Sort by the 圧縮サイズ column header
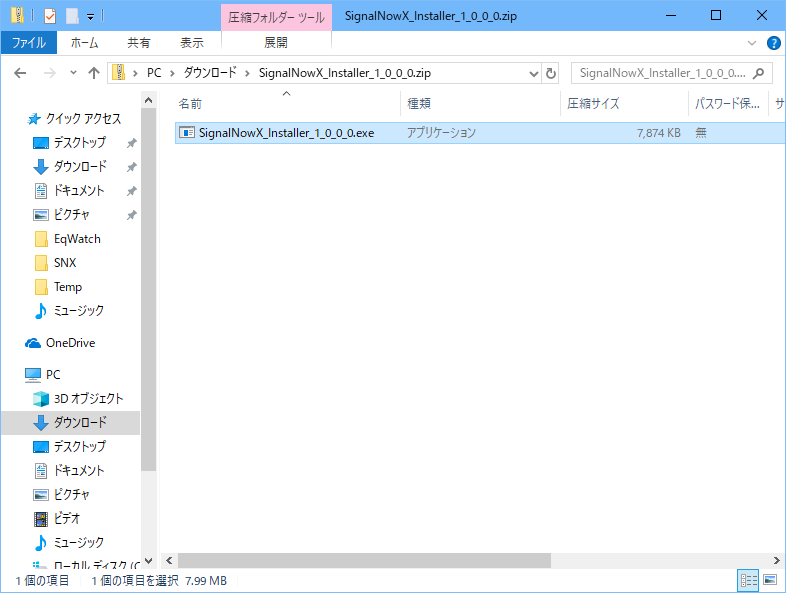 pos(593,104)
